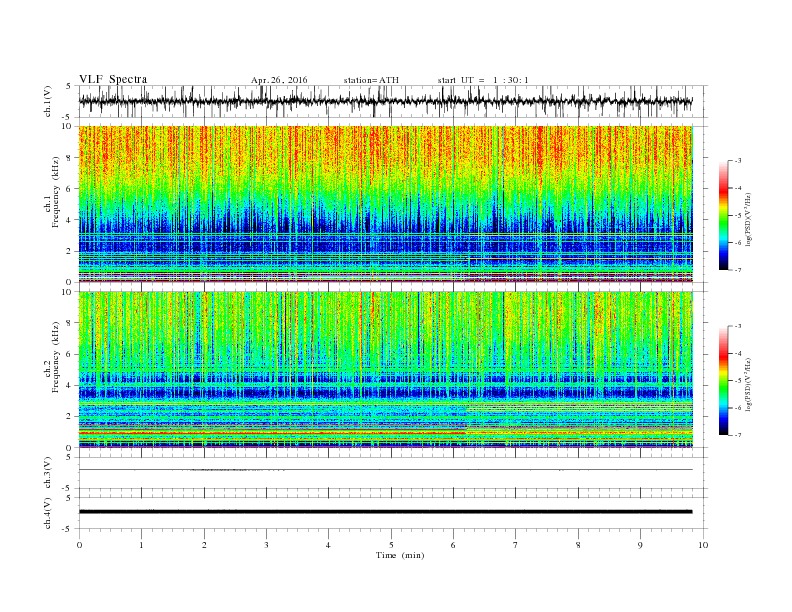Click the ch.1 spectrogram panel
Viewport: 792px width, 612px height.
click(x=386, y=204)
